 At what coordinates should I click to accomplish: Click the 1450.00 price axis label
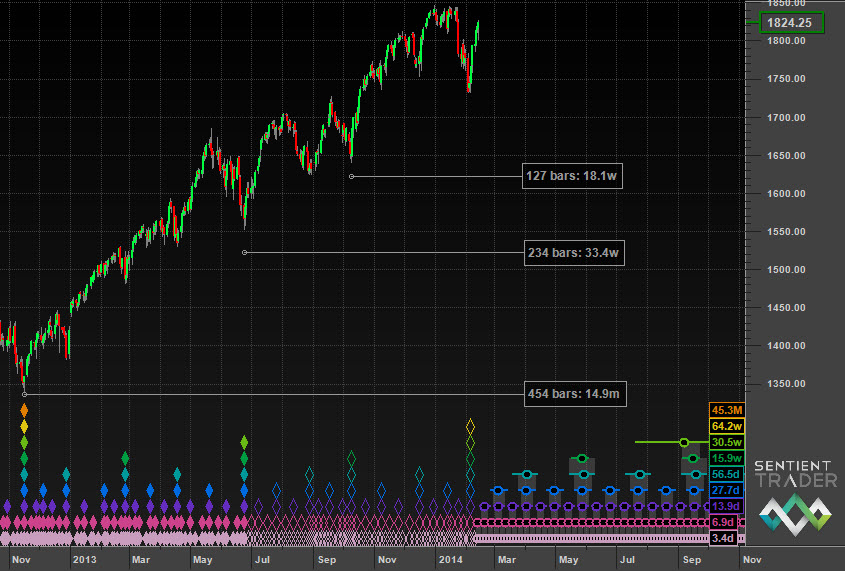pyautogui.click(x=786, y=308)
